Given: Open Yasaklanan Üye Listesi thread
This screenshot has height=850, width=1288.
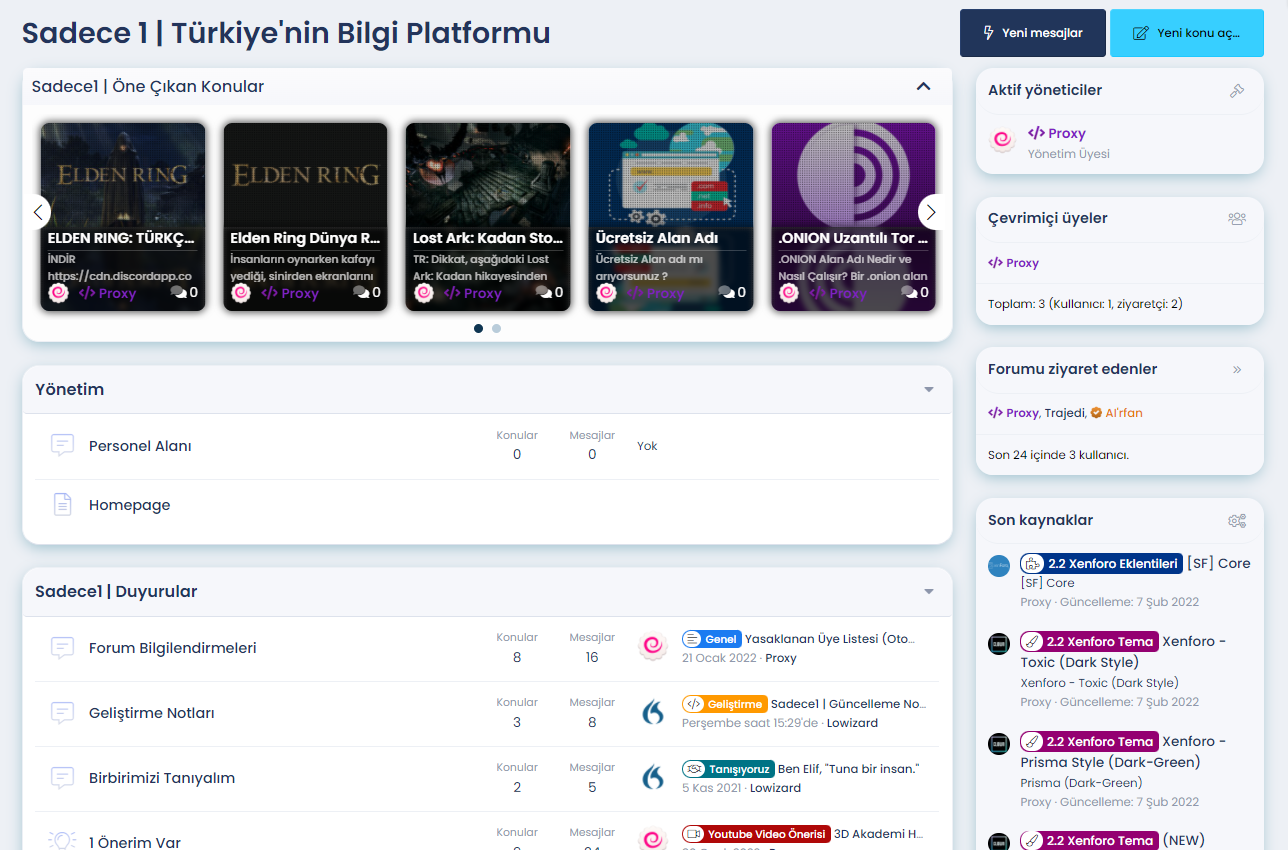Looking at the screenshot, I should click(x=830, y=639).
